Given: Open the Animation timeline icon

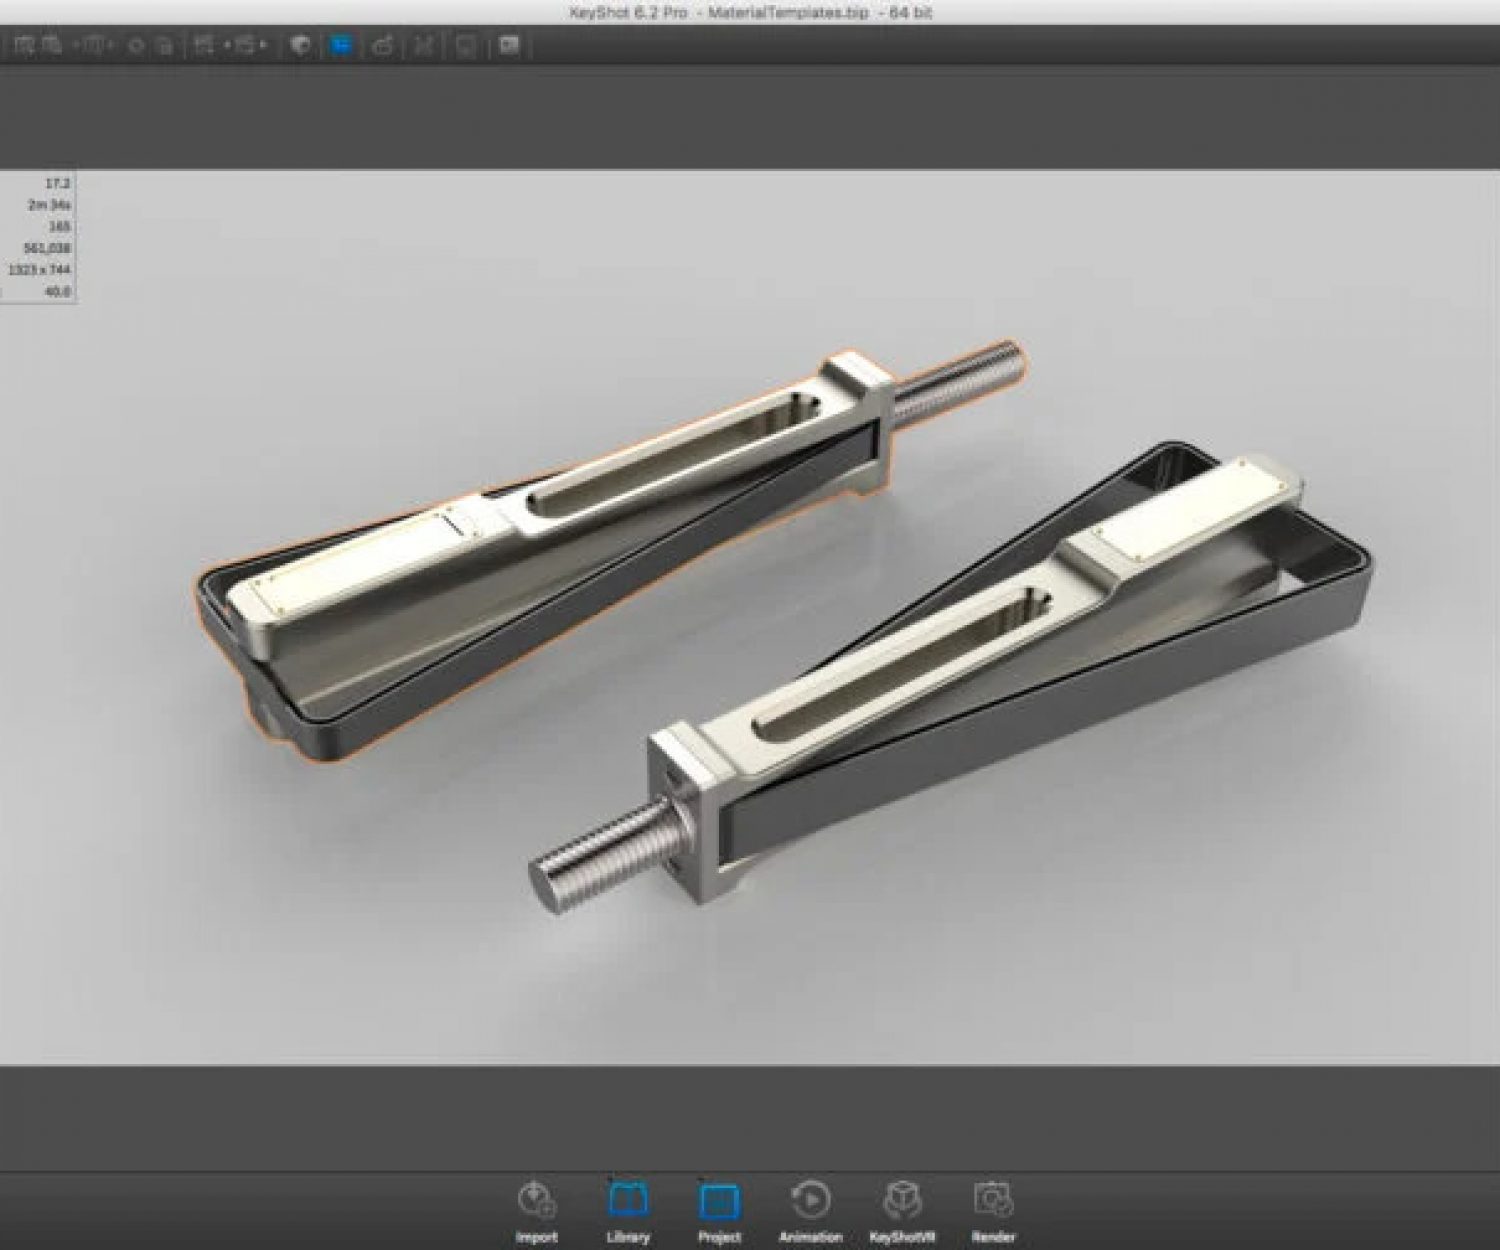Looking at the screenshot, I should click(810, 1199).
